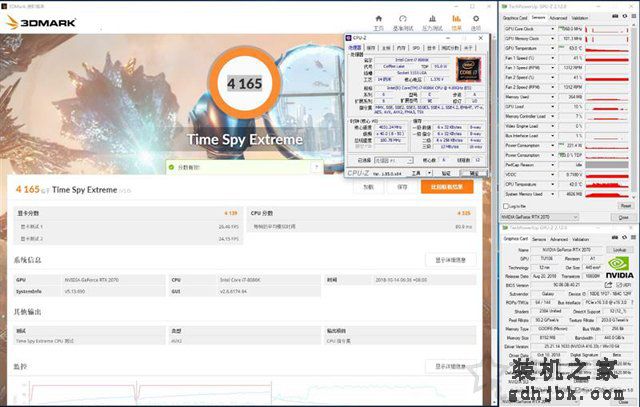The height and width of the screenshot is (407, 640).
Task: Click the 工具 button in CPU-Z
Action: (x=416, y=173)
